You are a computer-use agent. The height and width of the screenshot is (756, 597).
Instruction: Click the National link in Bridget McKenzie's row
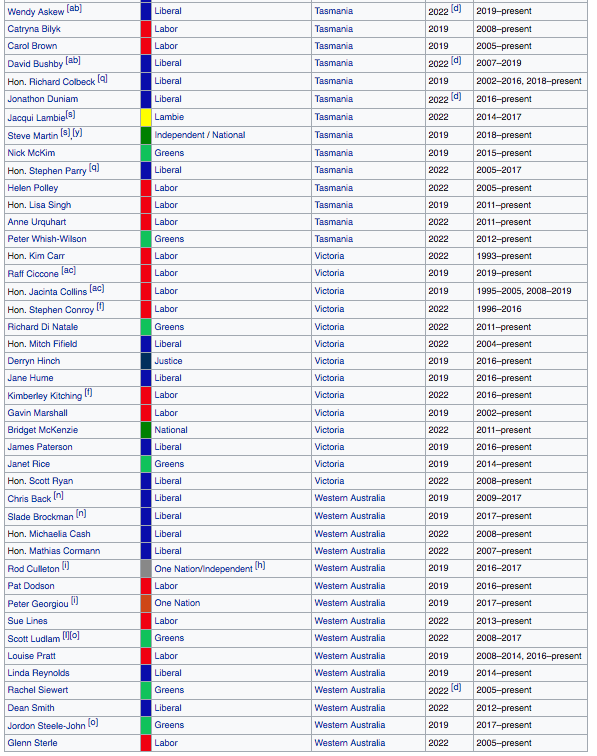(x=171, y=430)
